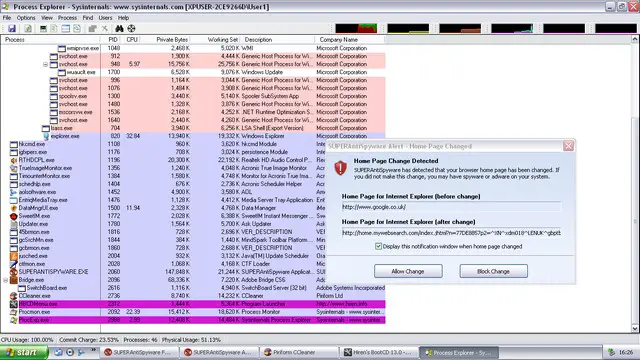Toggle the Show Lower Pane toolbar icon
Screen dimensions: 640x360
pyautogui.click(x=65, y=29)
